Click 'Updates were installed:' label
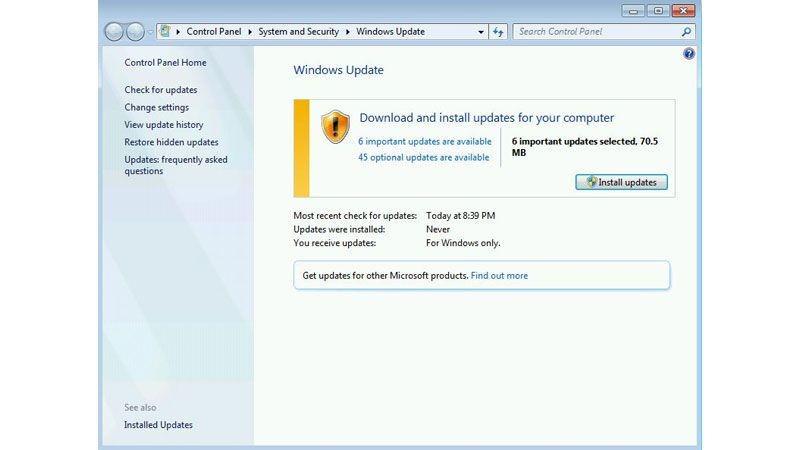Image resolution: width=800 pixels, height=450 pixels. click(x=339, y=230)
